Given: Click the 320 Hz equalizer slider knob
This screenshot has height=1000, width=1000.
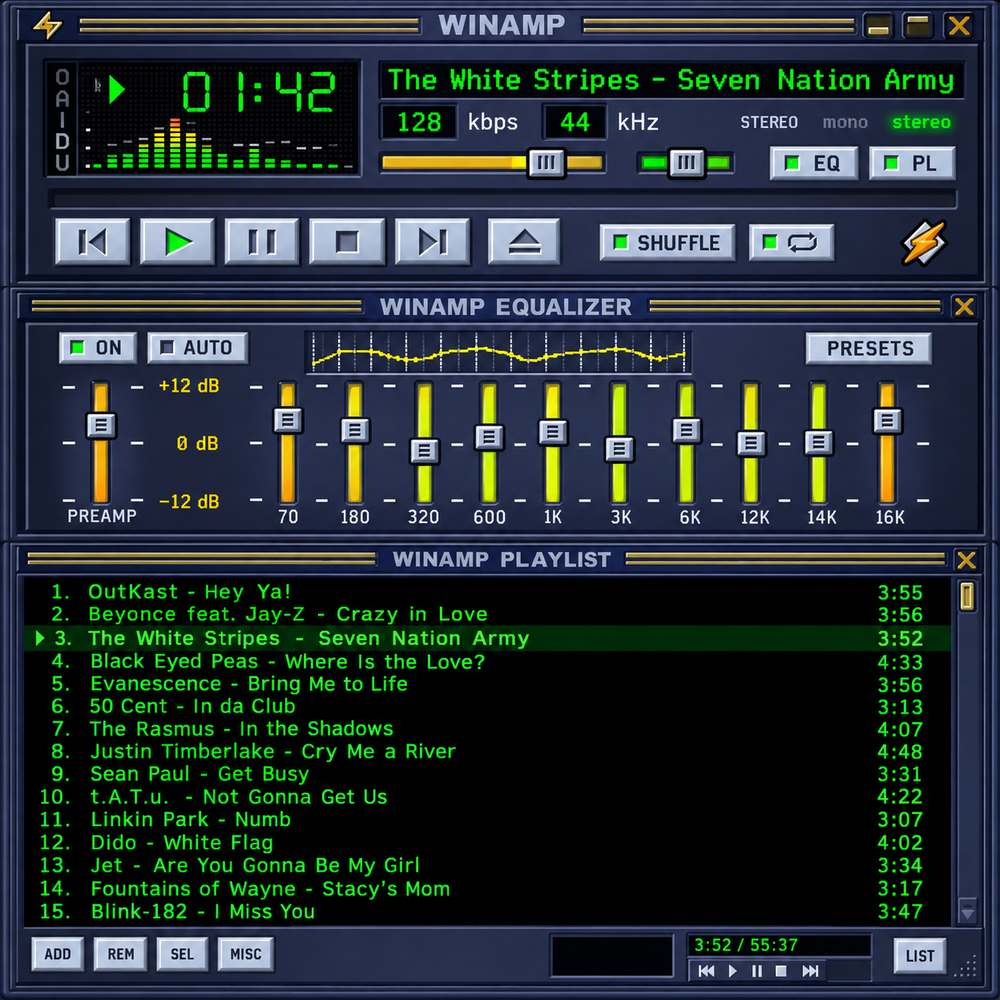Looking at the screenshot, I should 424,450.
